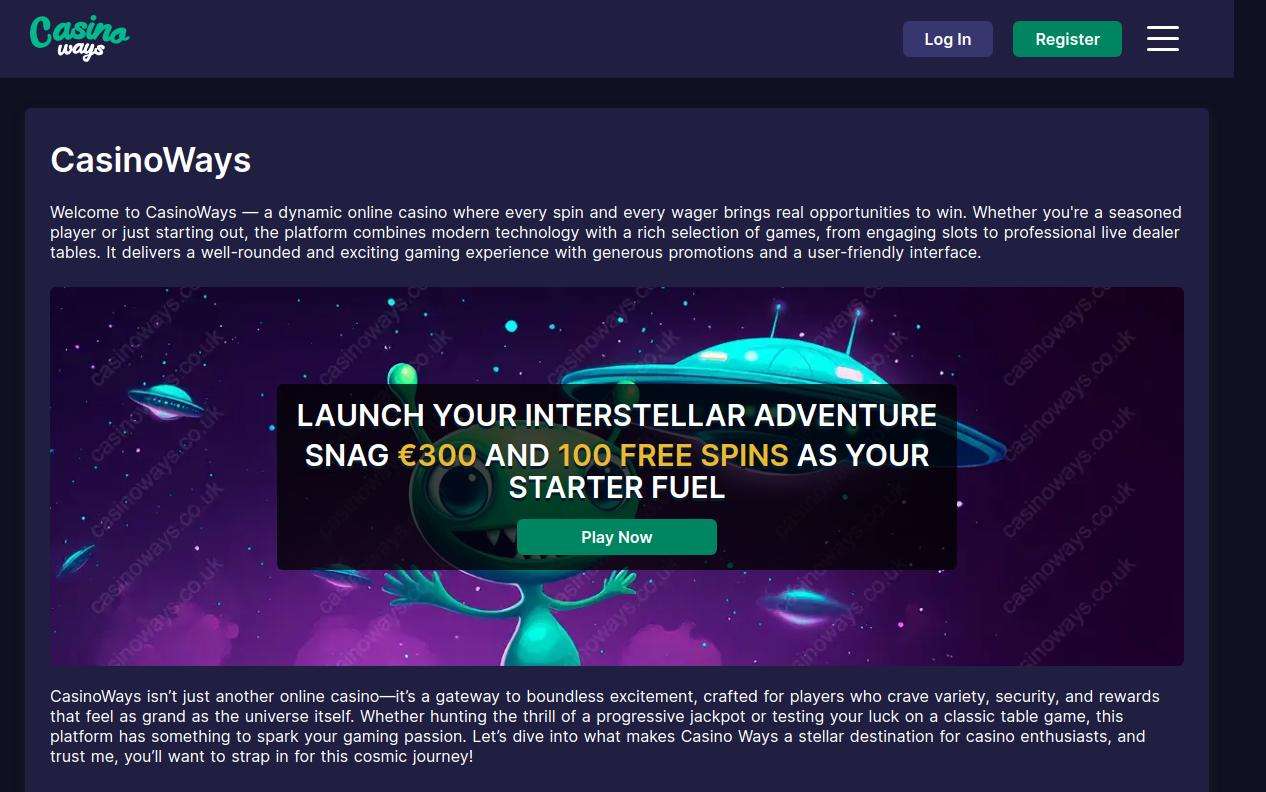Click the tiny UFO at the banner's lower left edge

[x=75, y=558]
